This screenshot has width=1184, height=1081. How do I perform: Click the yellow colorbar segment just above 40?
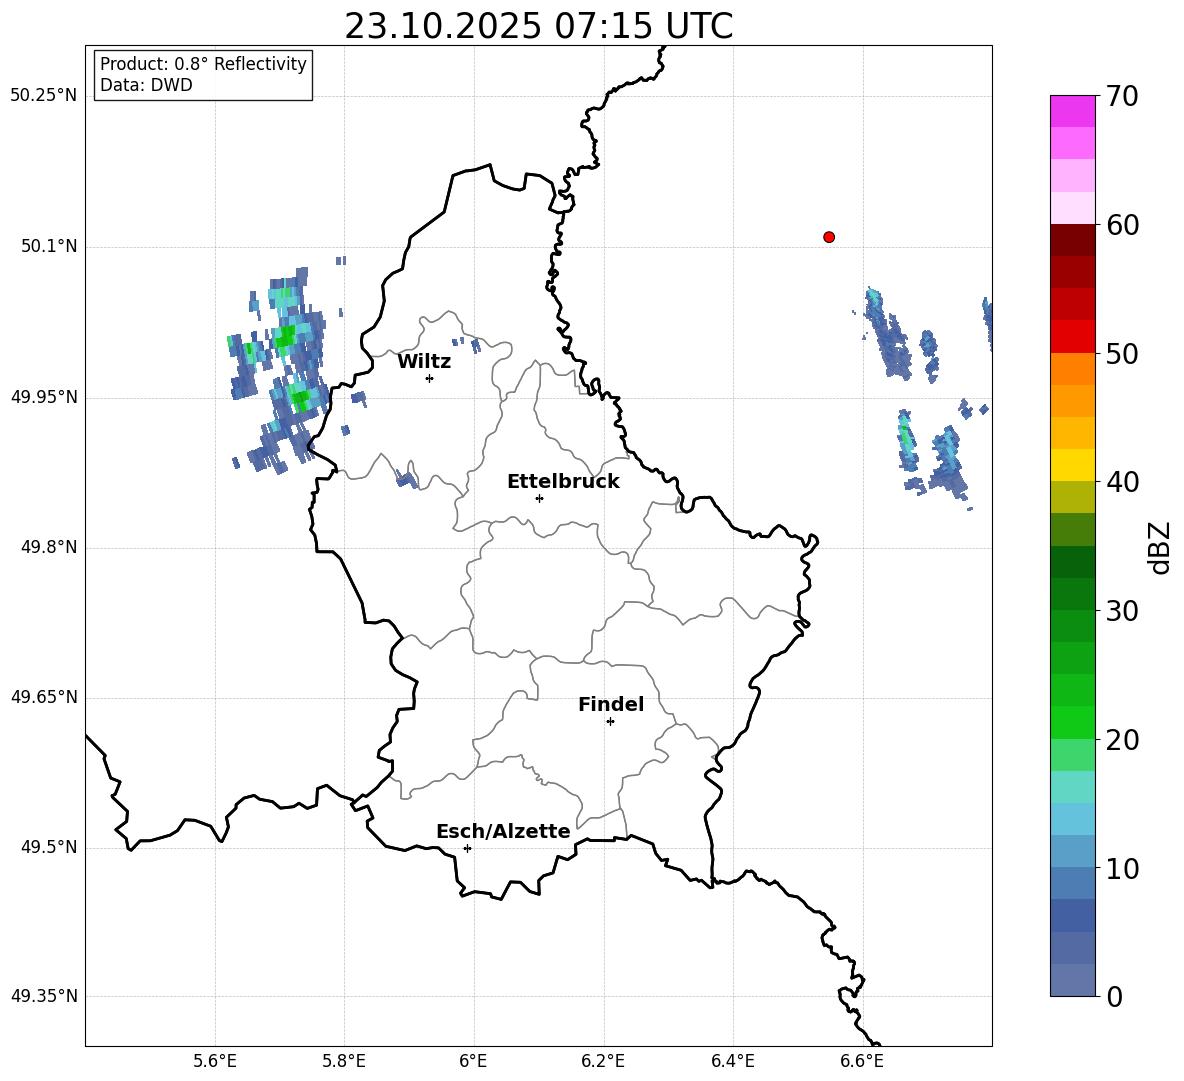click(x=1072, y=465)
